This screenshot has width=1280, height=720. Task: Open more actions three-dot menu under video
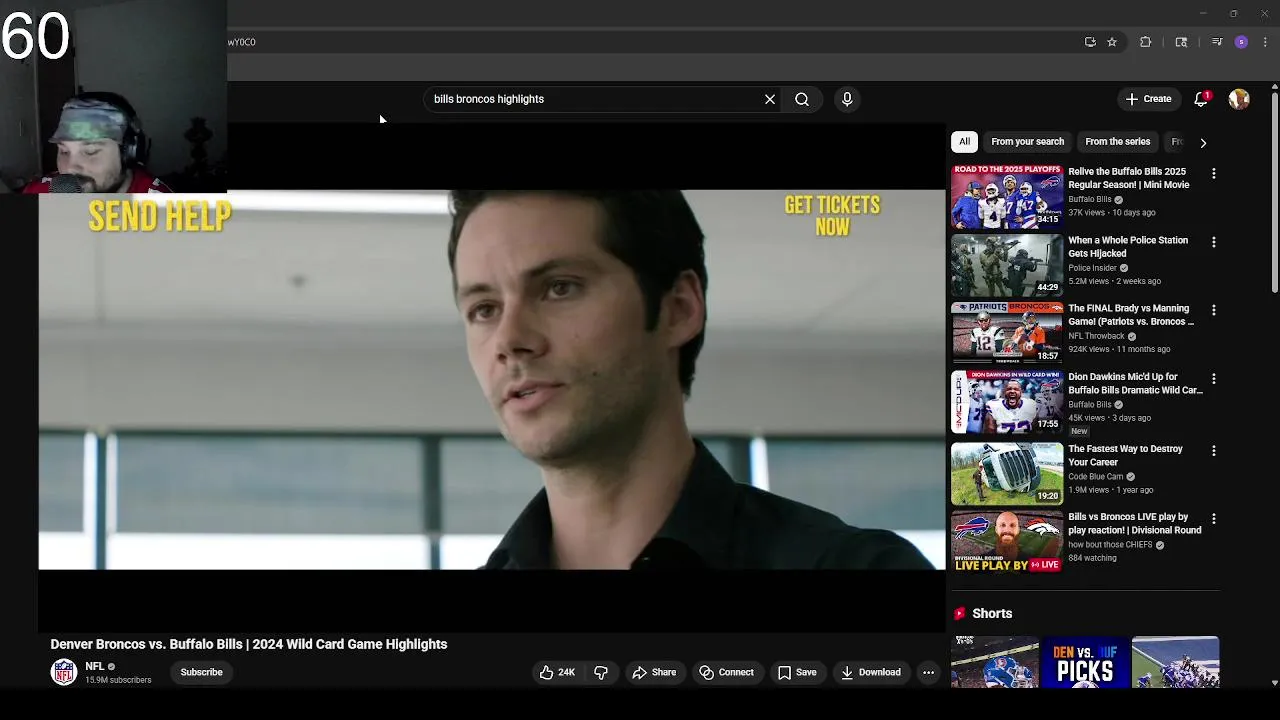(x=928, y=672)
